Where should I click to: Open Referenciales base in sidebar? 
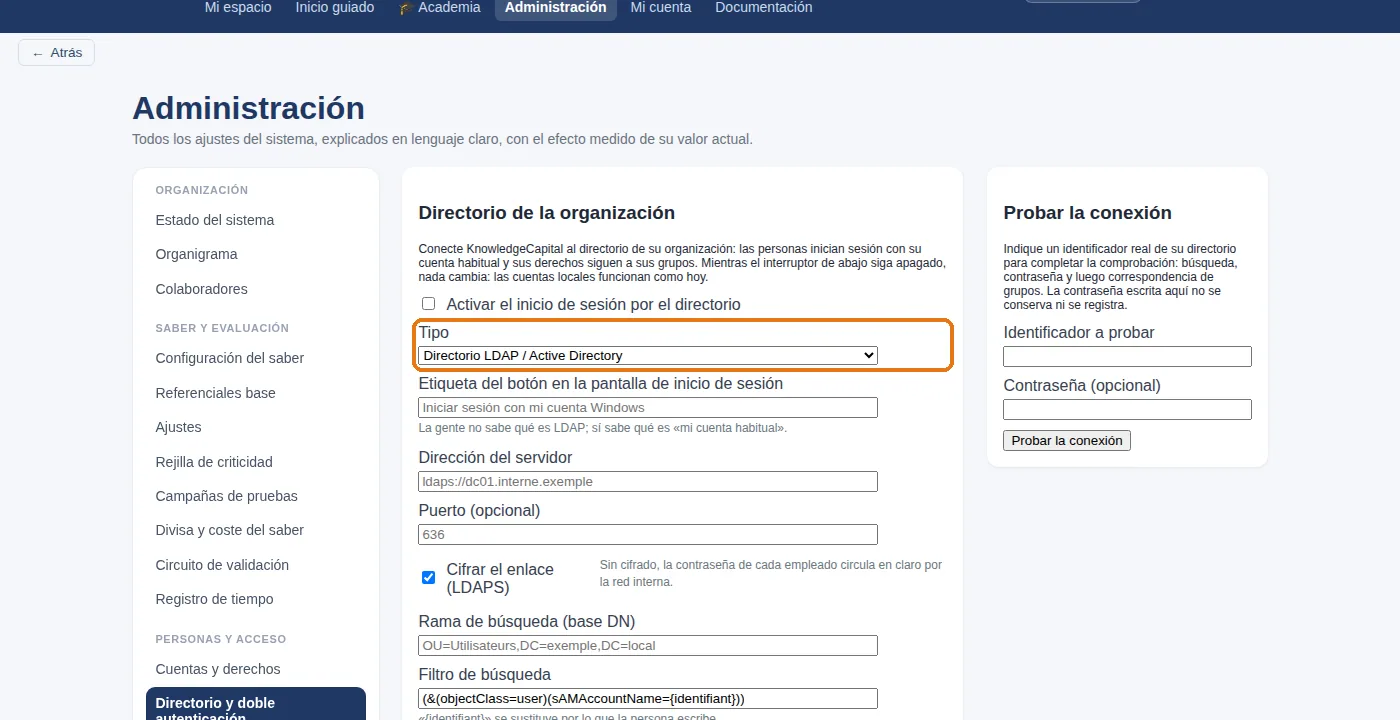coord(256,393)
